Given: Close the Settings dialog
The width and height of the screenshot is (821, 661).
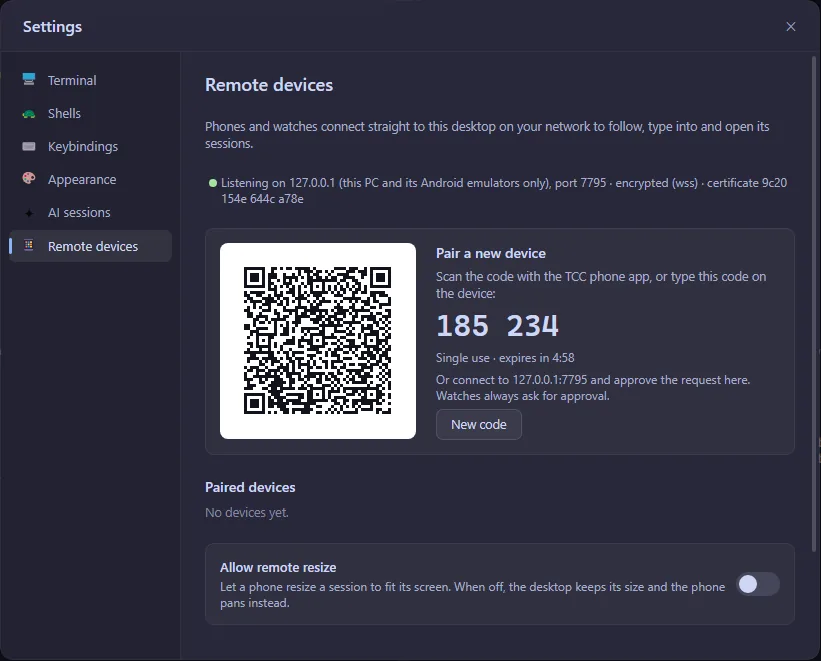Looking at the screenshot, I should [x=791, y=27].
